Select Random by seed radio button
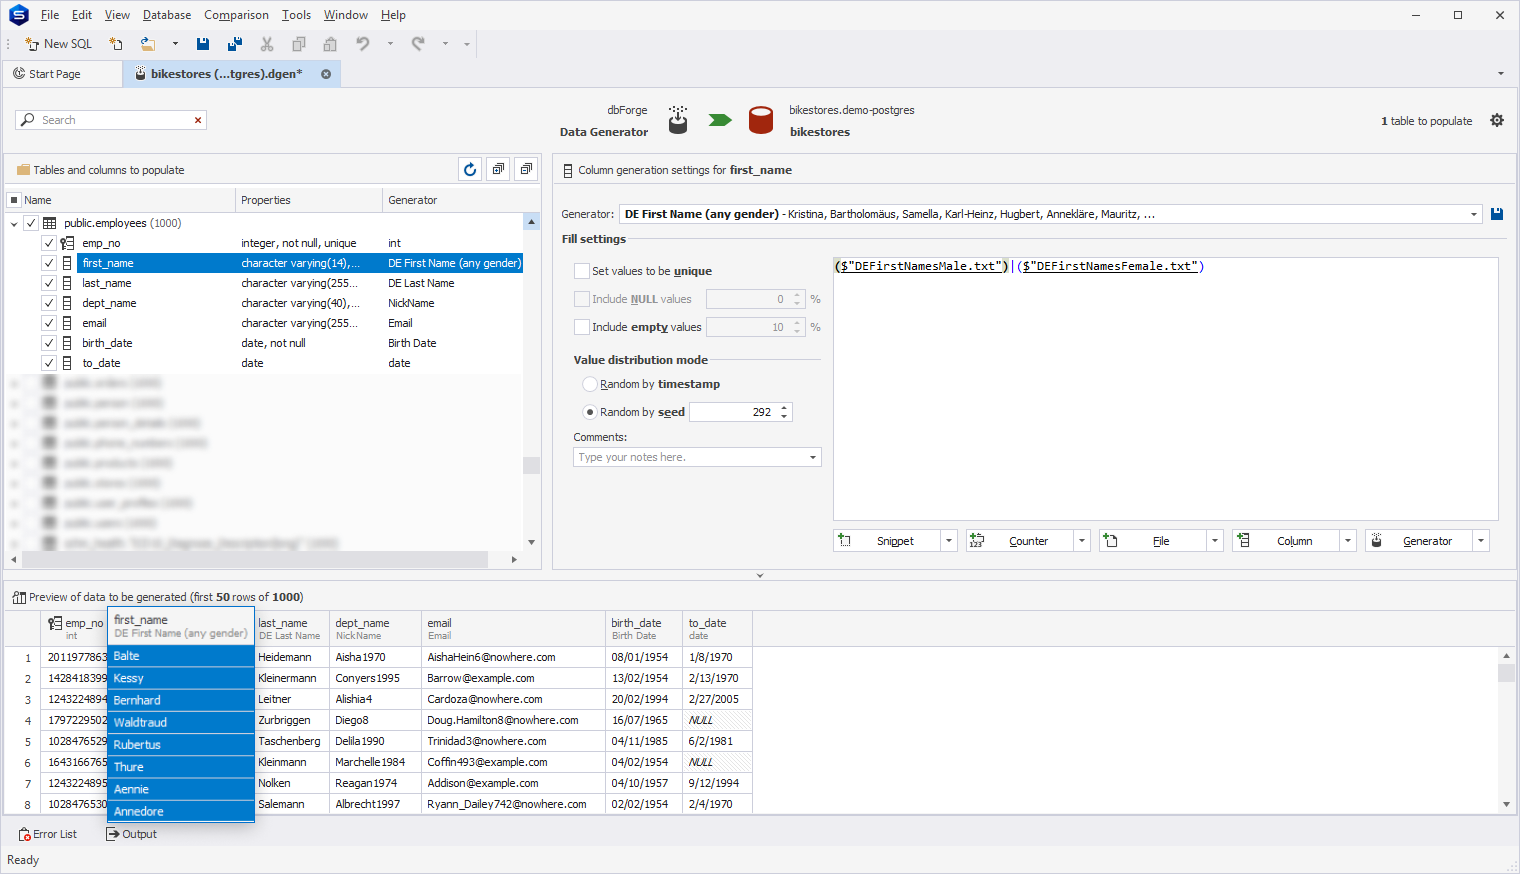The height and width of the screenshot is (874, 1520). click(590, 412)
